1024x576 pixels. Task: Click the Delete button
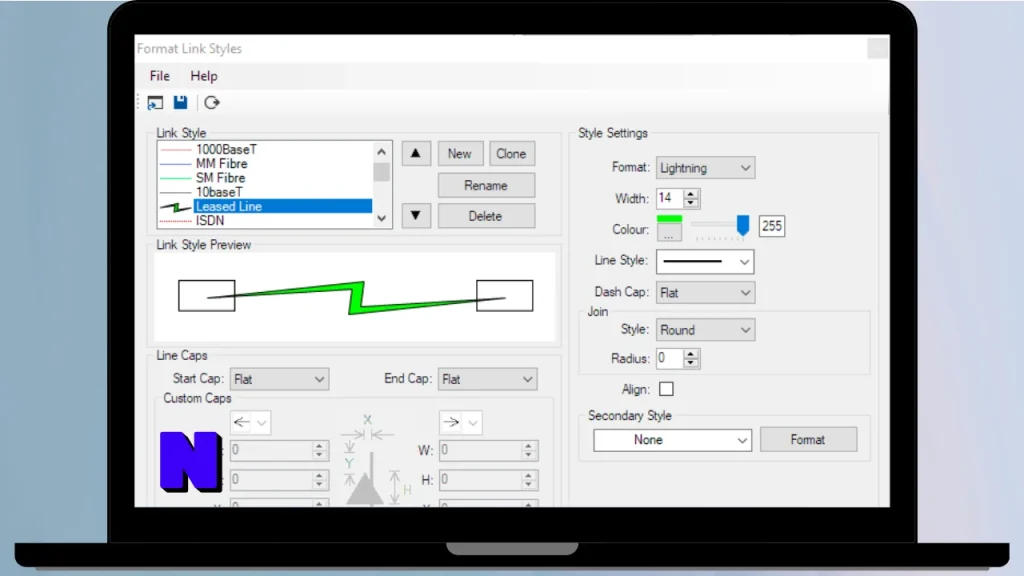pos(486,216)
